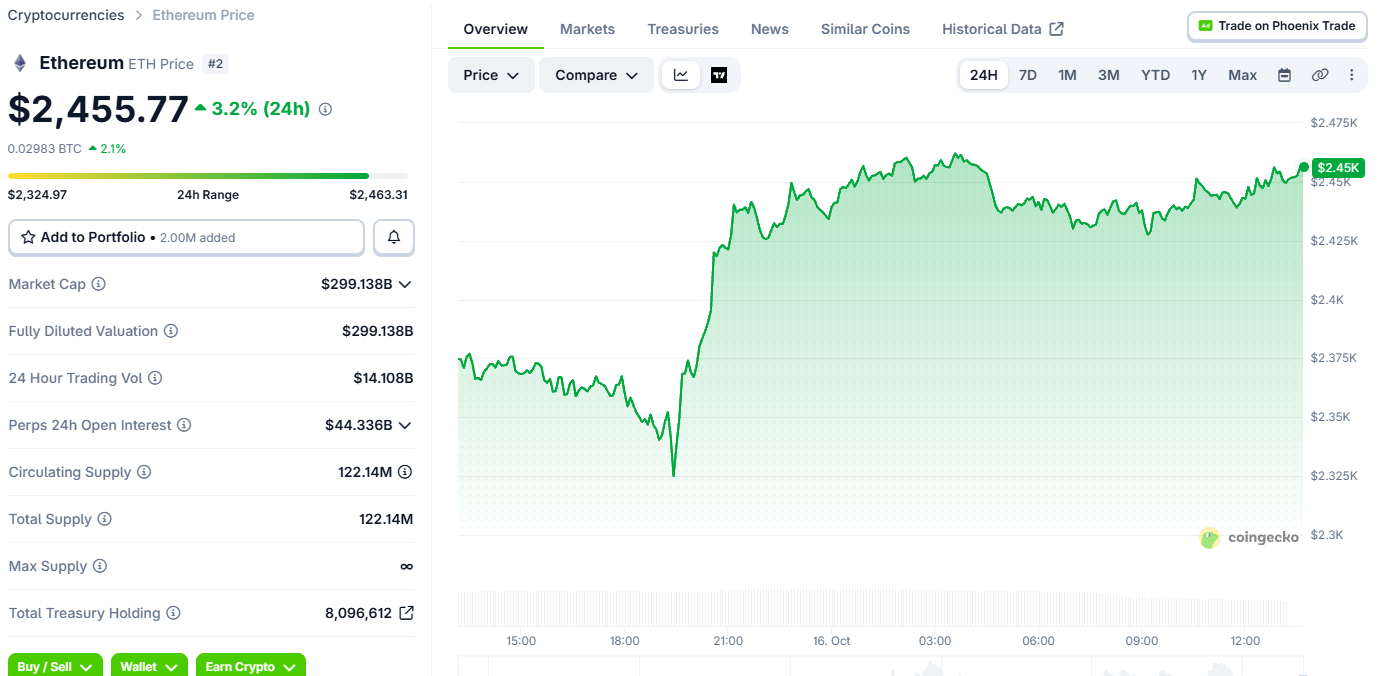Click the 0.02983 BTC value

45,148
